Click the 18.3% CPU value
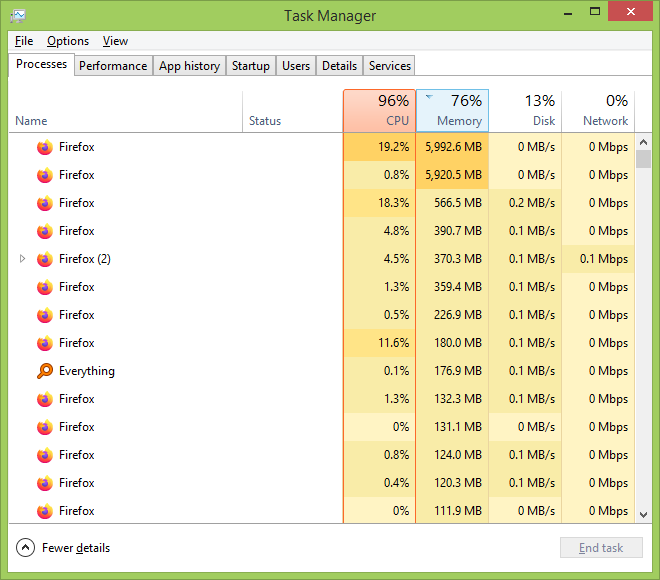Screen dimensions: 660x580 pos(394,203)
